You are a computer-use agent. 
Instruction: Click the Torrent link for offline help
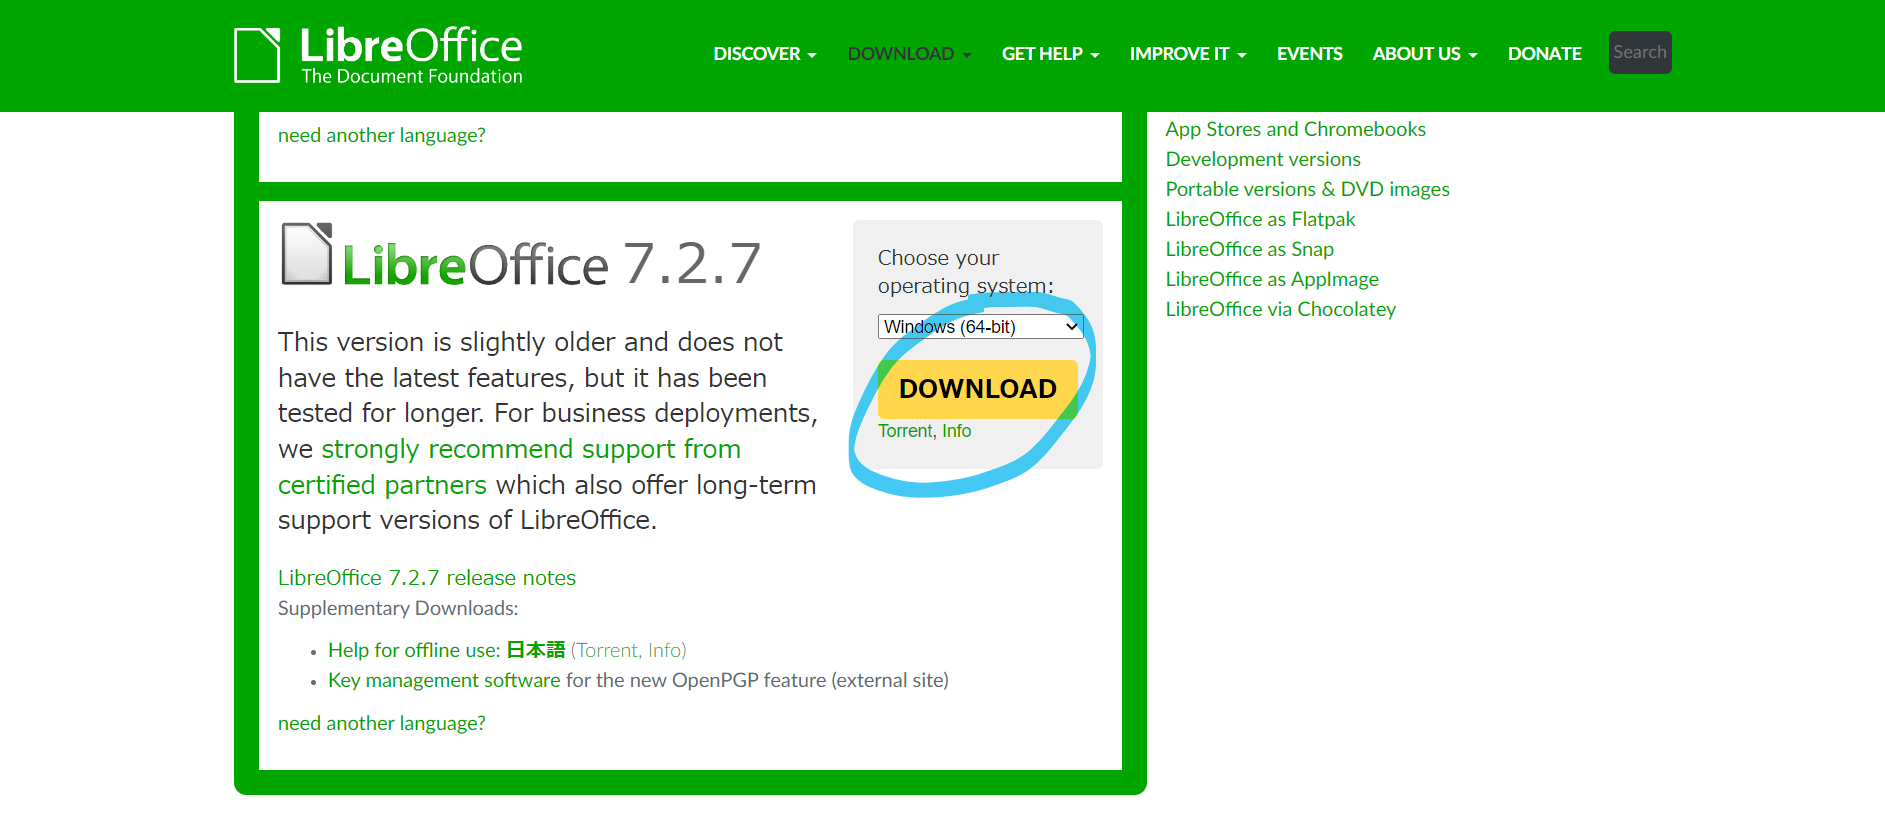607,650
